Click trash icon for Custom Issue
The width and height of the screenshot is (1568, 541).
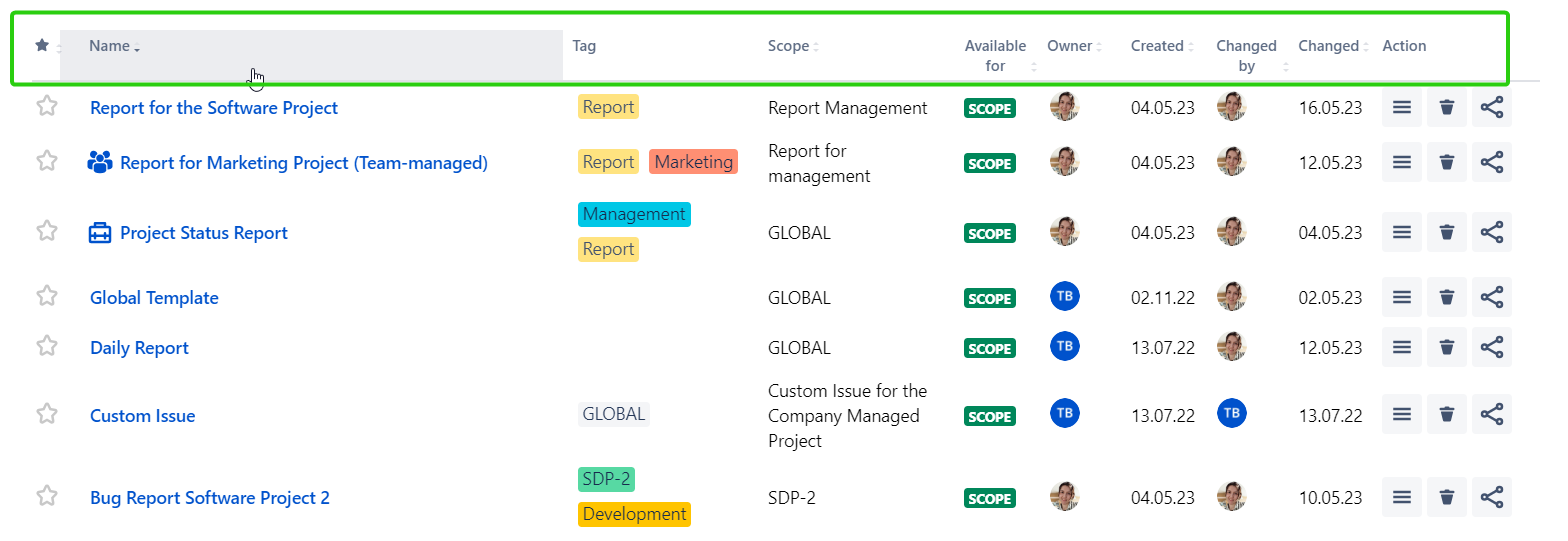[x=1446, y=414]
